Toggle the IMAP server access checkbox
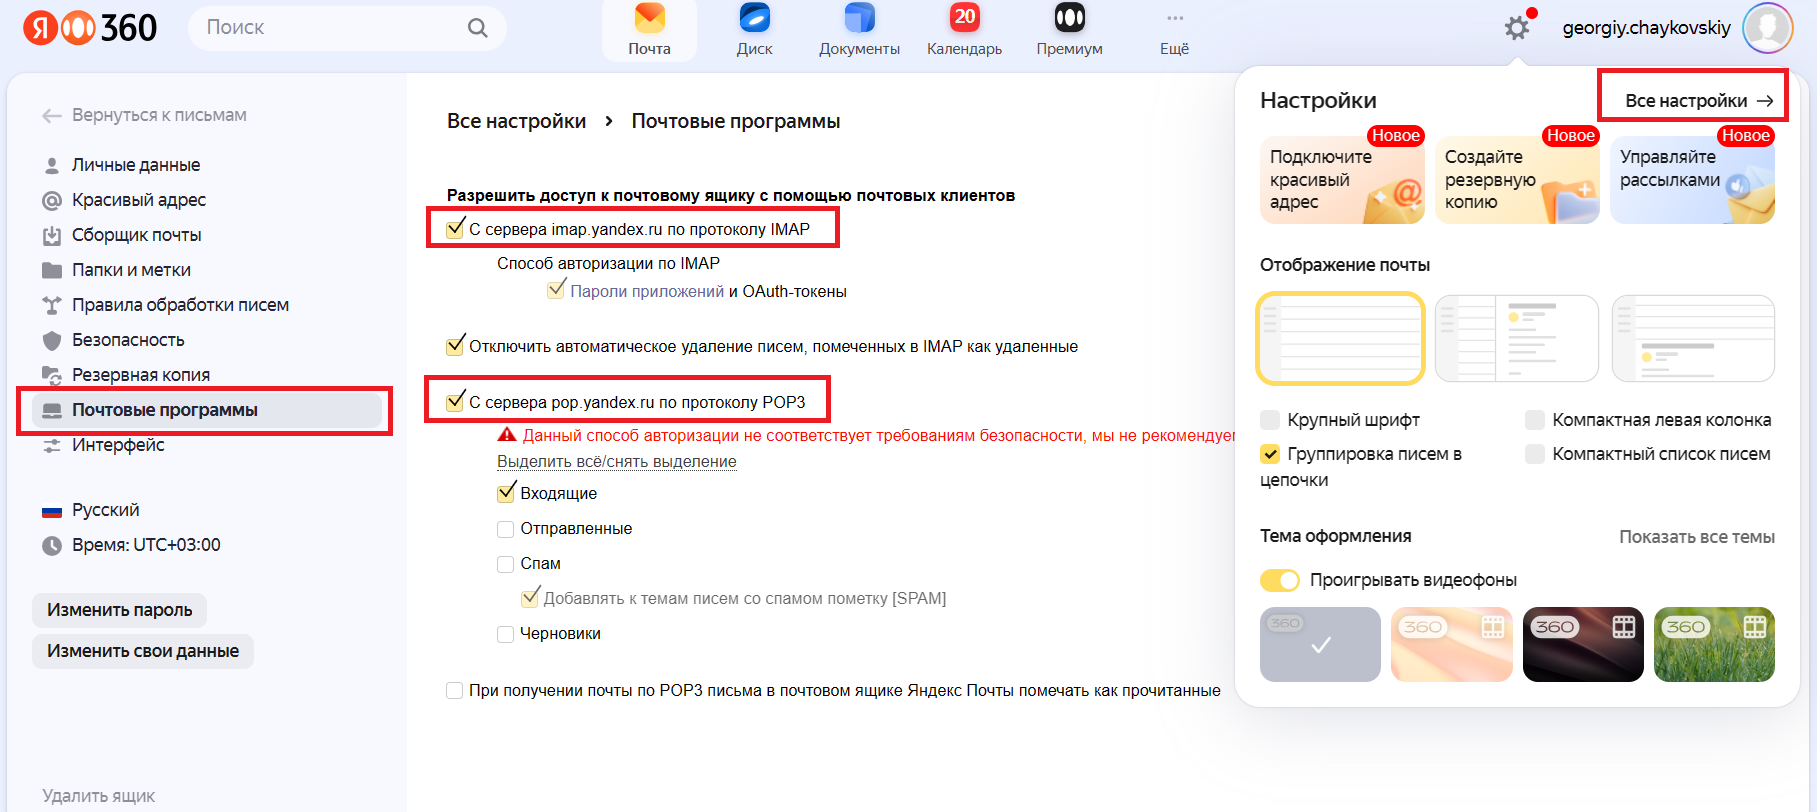Image resolution: width=1817 pixels, height=812 pixels. click(455, 229)
